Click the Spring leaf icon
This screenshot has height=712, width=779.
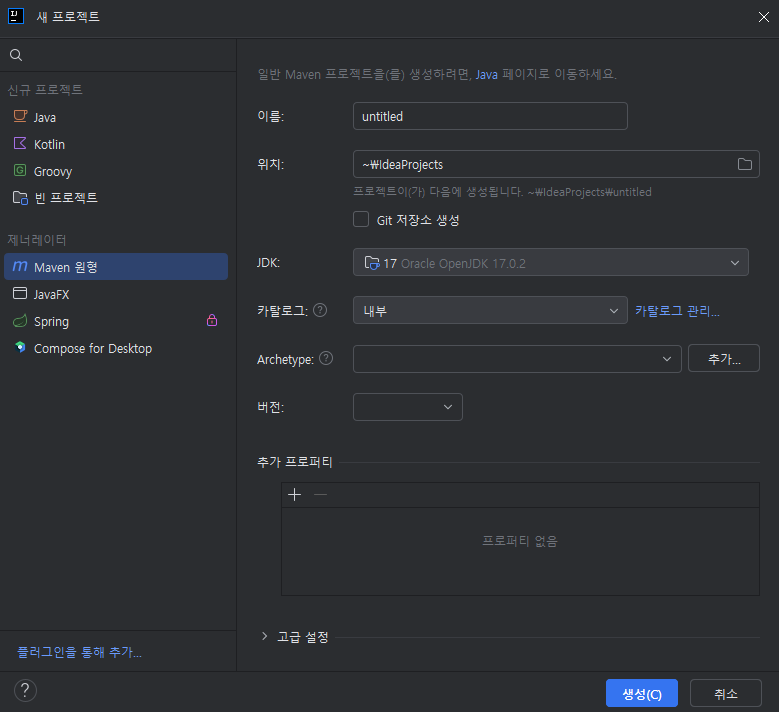tap(20, 321)
